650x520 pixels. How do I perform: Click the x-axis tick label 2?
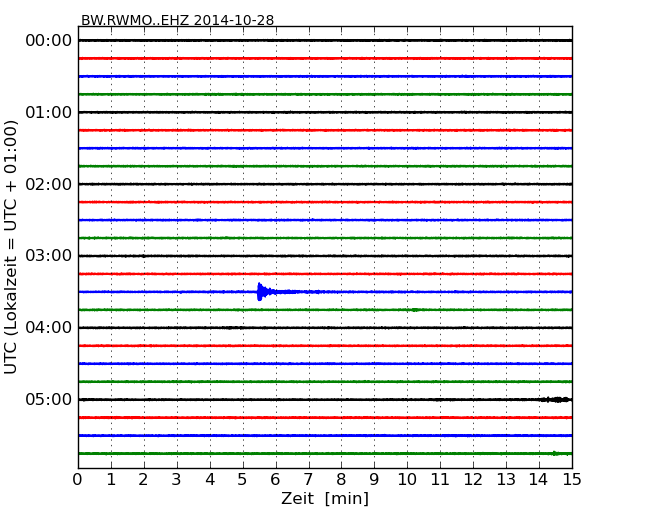click(144, 480)
